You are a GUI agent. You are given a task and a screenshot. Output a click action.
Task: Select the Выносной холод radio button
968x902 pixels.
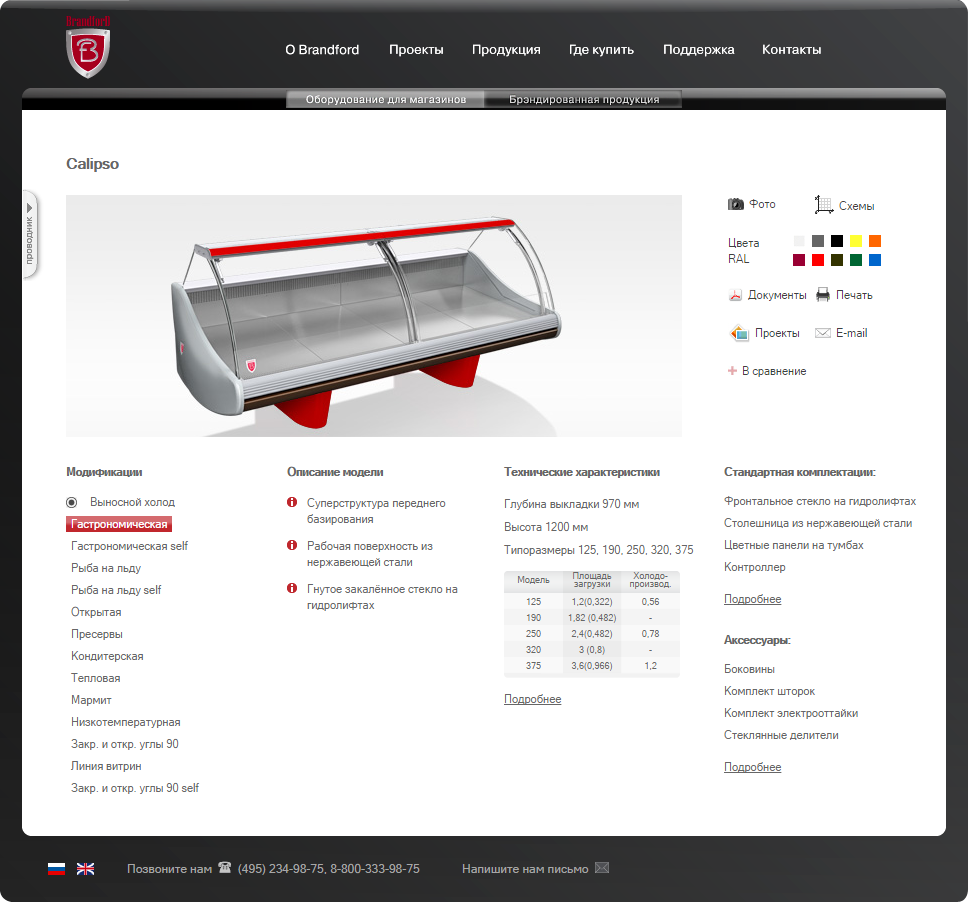[x=72, y=502]
